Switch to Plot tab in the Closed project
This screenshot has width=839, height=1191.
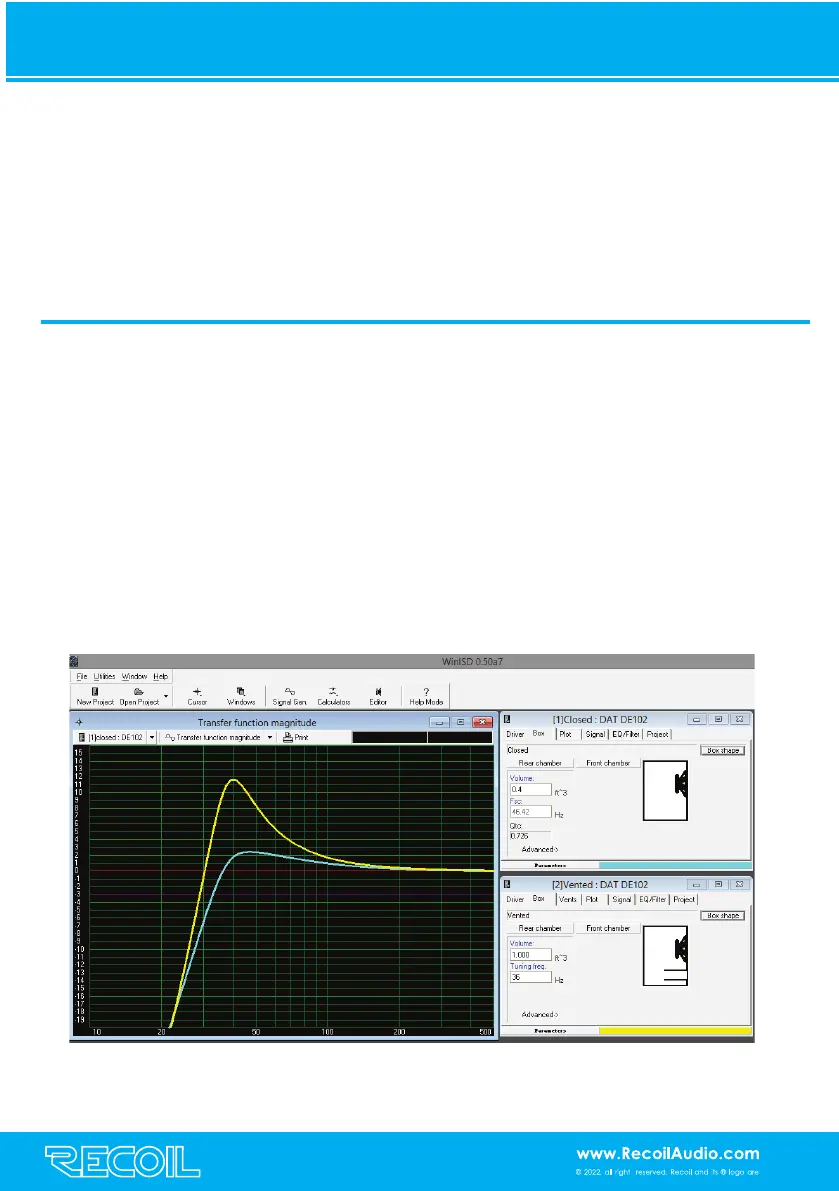point(566,735)
